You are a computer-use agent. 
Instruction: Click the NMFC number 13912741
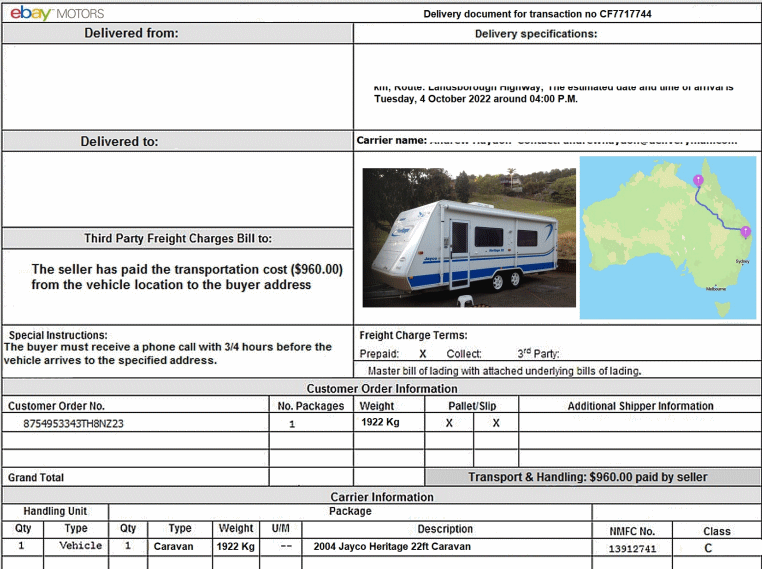632,549
